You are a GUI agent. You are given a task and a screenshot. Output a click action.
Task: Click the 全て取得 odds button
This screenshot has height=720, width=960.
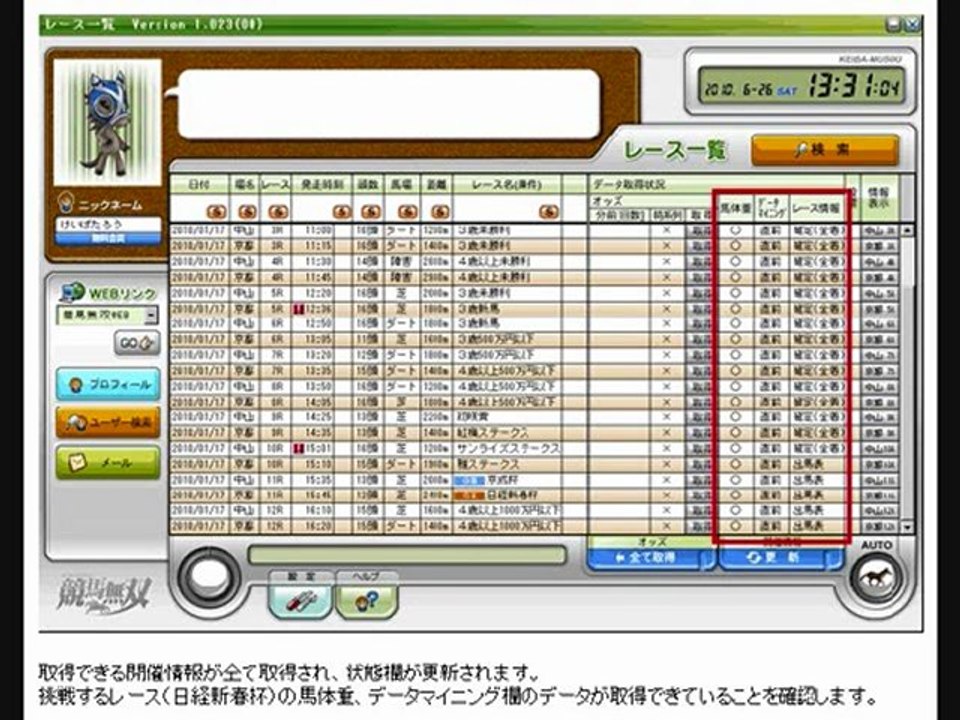[x=650, y=558]
